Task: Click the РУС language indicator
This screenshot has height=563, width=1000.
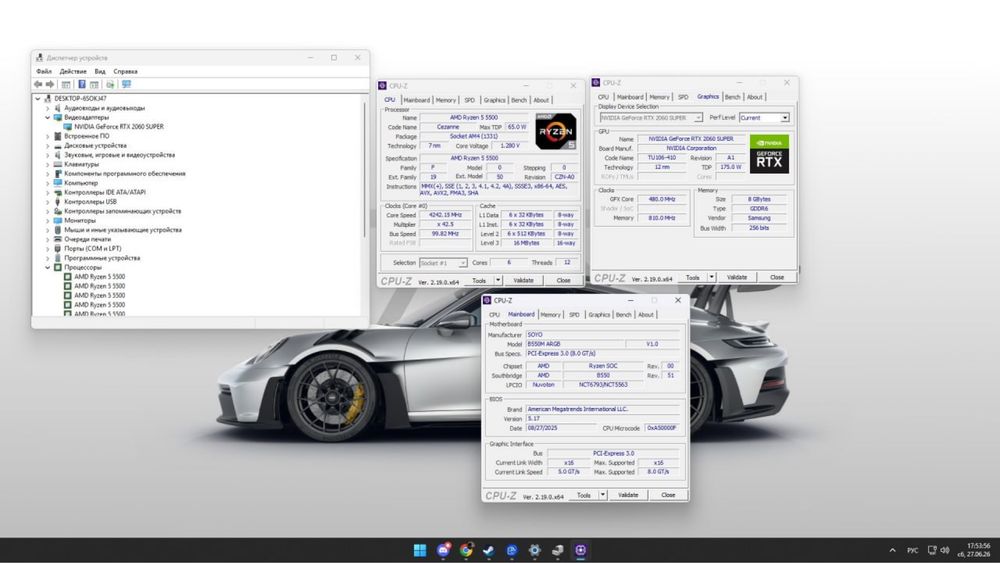Action: tap(913, 550)
